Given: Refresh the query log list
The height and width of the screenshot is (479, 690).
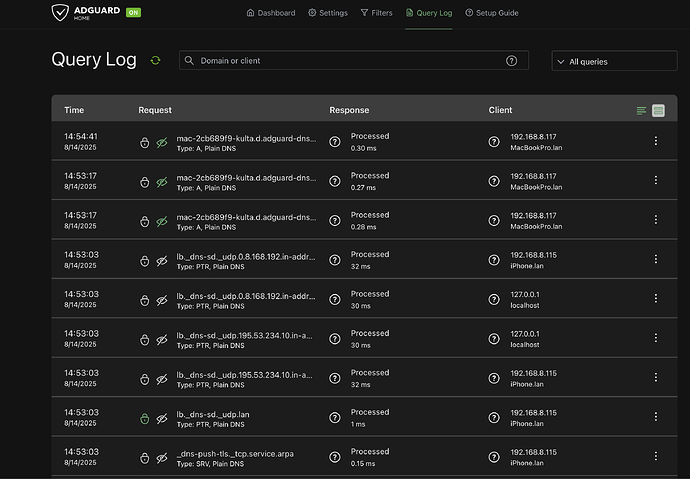Looking at the screenshot, I should click(155, 61).
